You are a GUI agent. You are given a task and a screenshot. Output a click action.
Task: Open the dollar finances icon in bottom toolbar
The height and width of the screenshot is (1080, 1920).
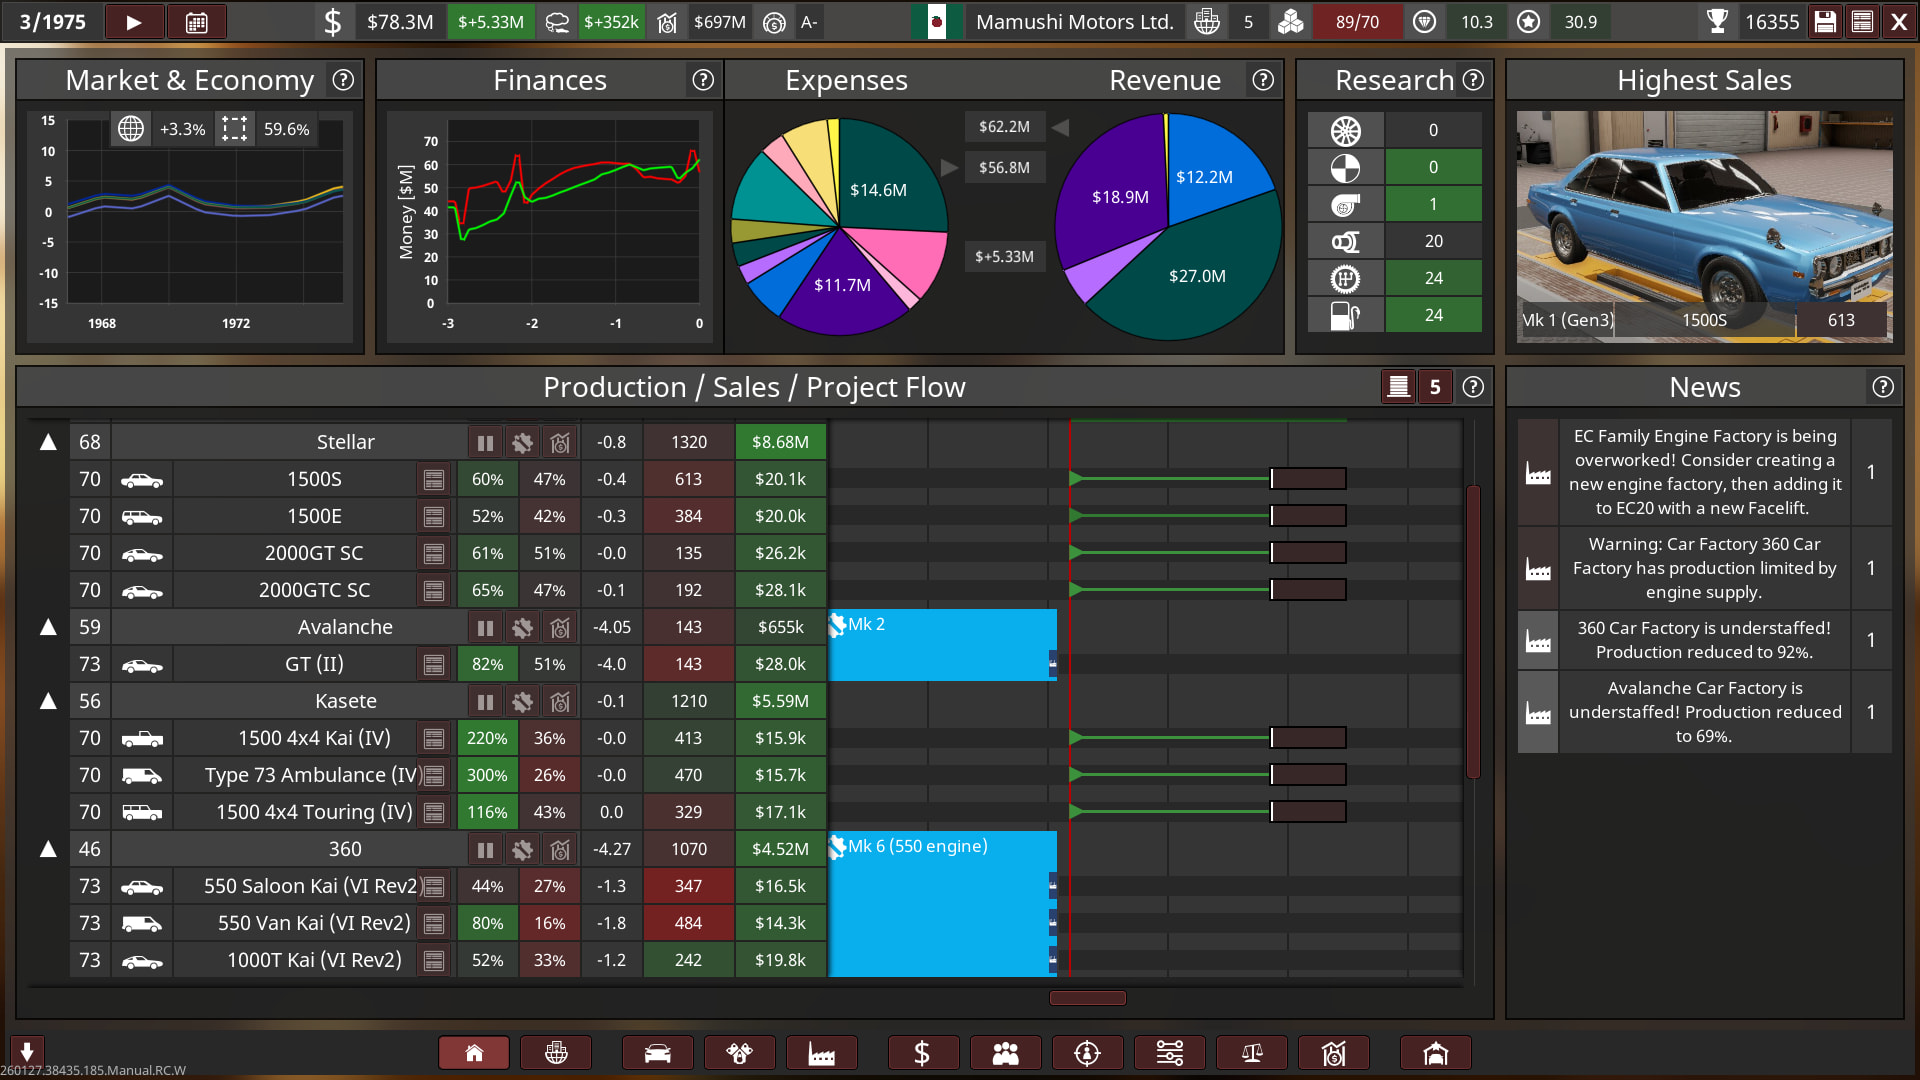(x=922, y=1053)
